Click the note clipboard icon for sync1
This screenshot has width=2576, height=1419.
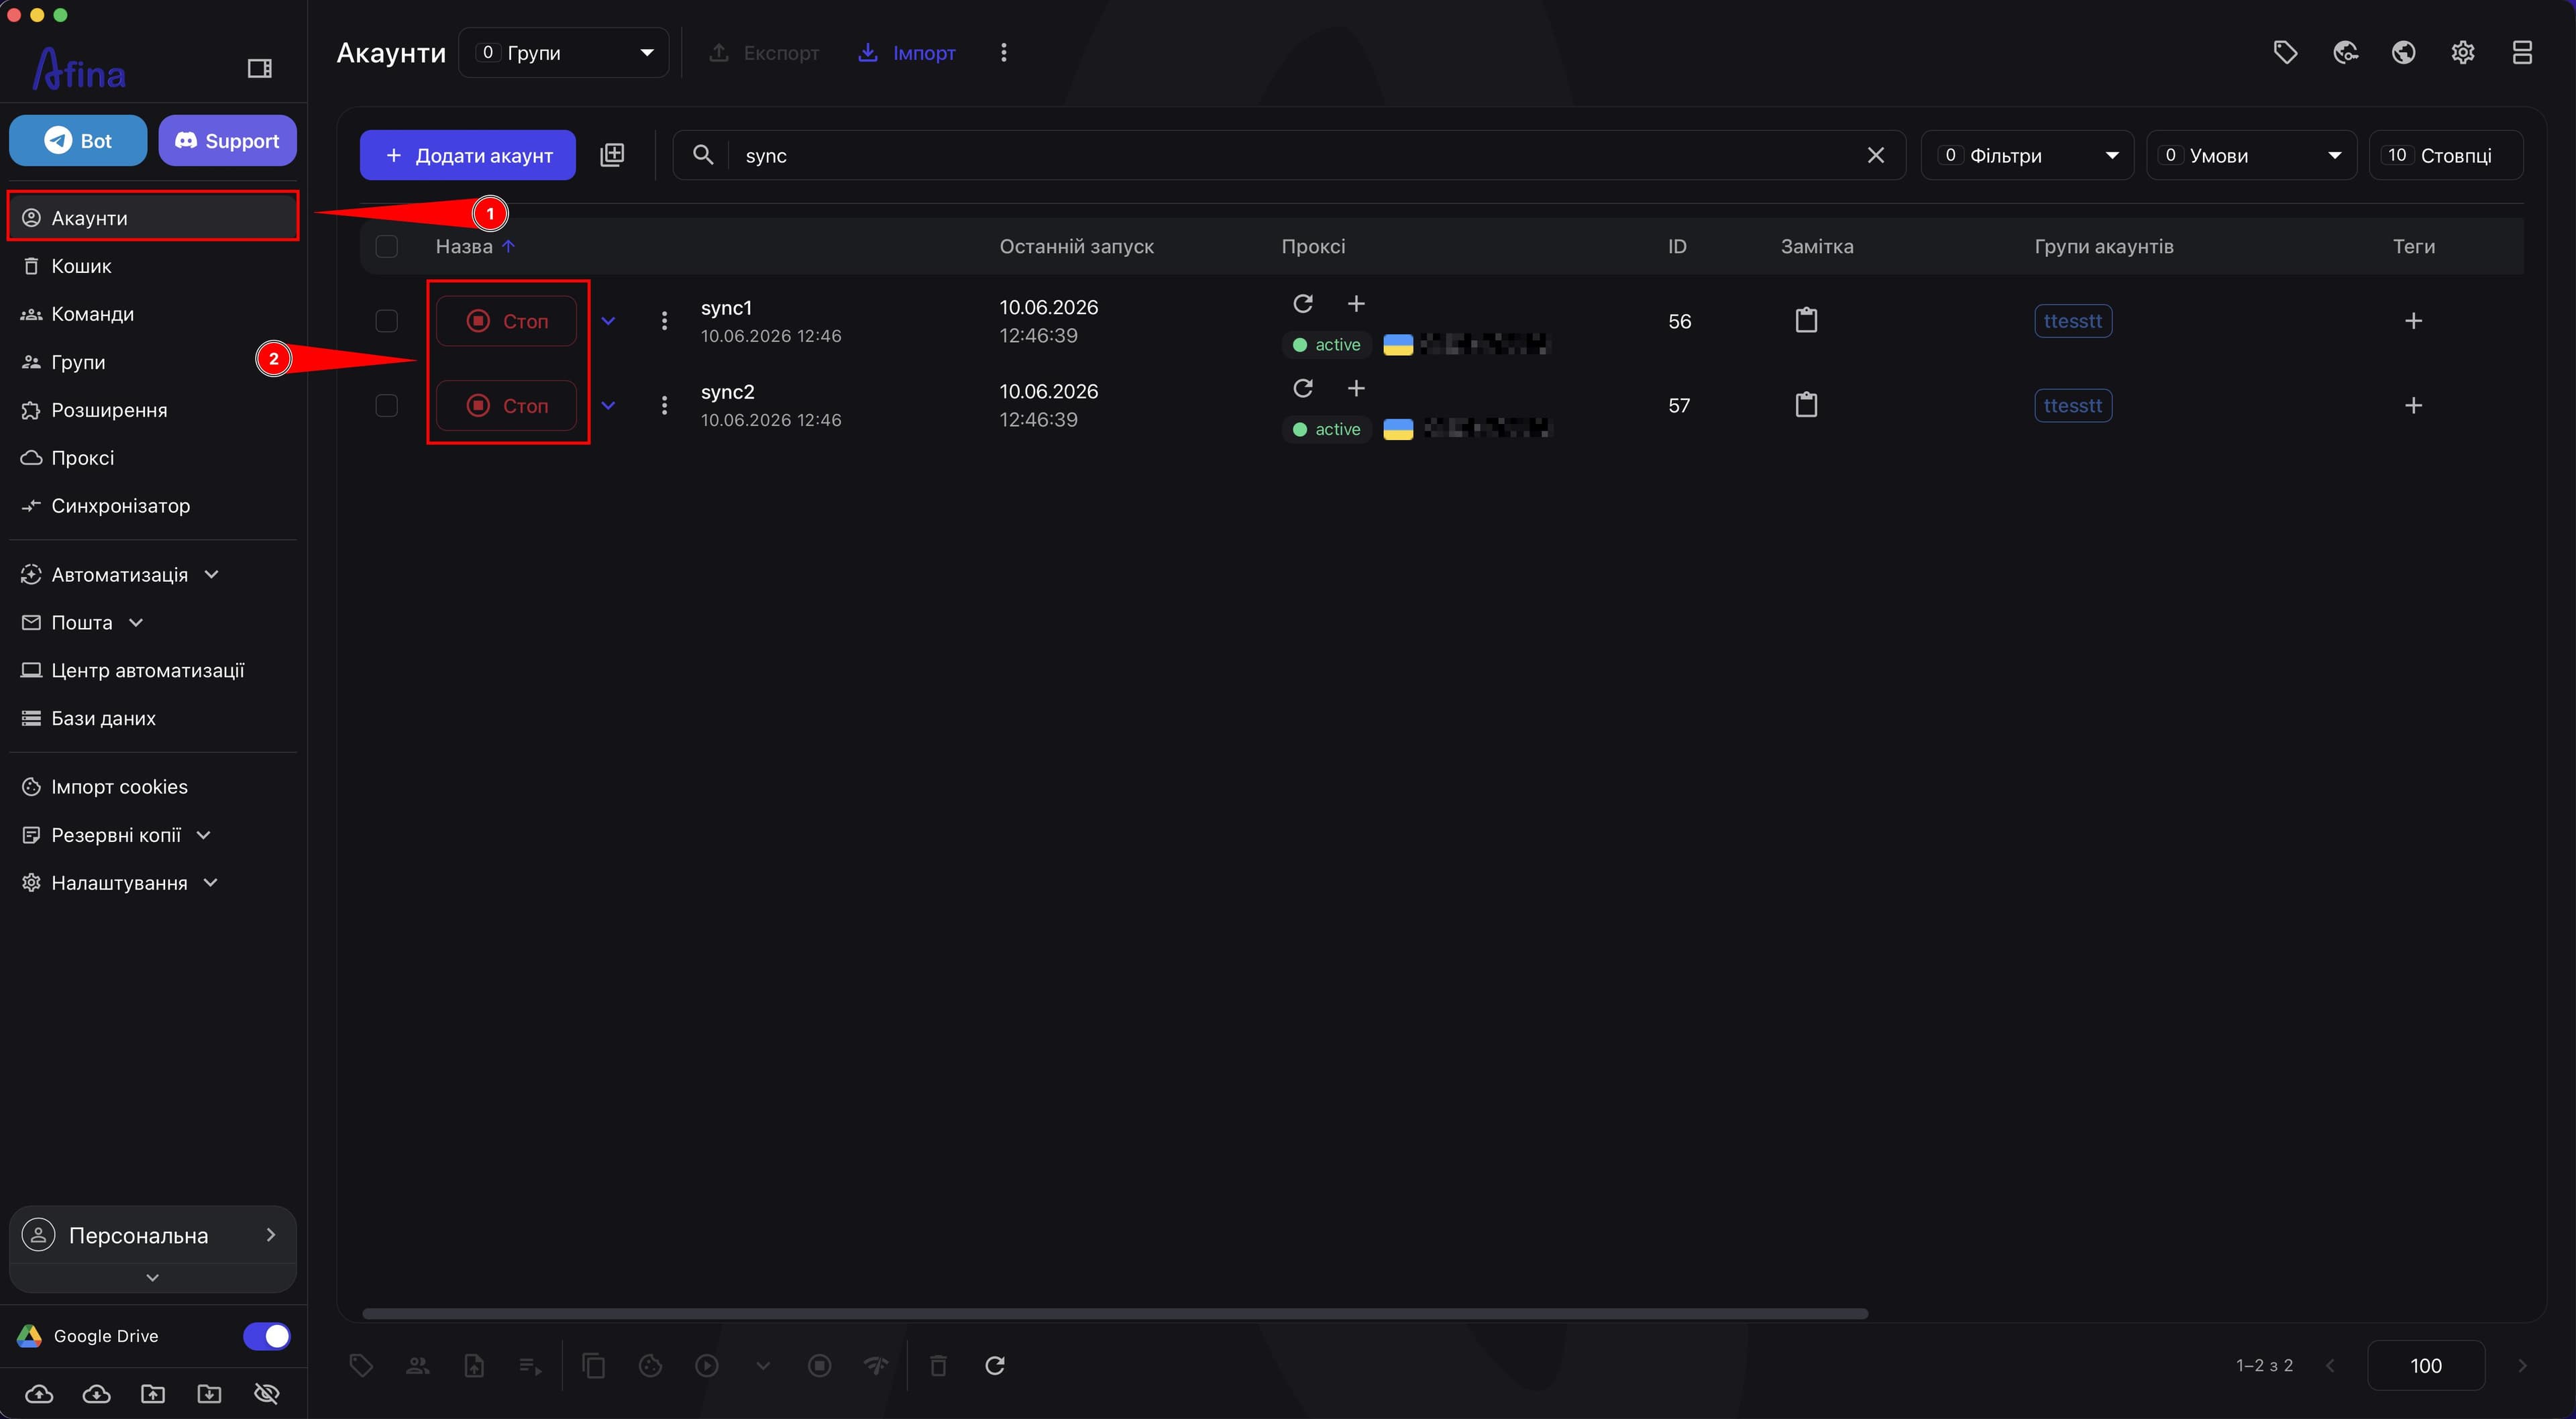pos(1806,321)
